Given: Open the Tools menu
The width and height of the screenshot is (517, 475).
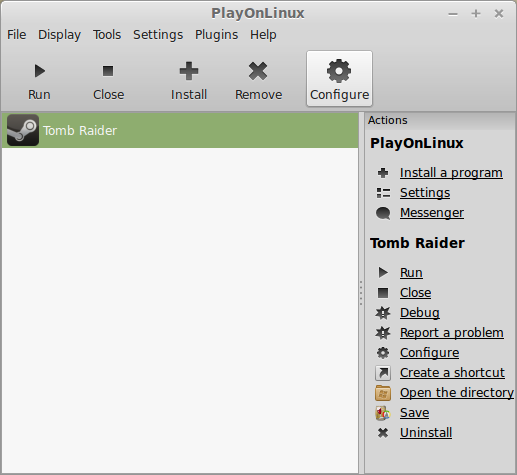Looking at the screenshot, I should click(107, 35).
